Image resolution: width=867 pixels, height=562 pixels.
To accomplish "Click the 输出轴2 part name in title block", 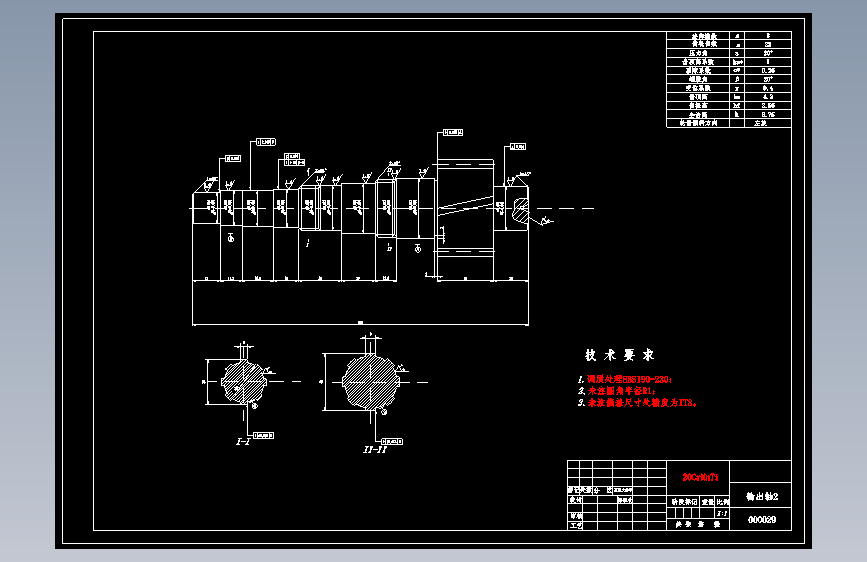I will click(762, 496).
